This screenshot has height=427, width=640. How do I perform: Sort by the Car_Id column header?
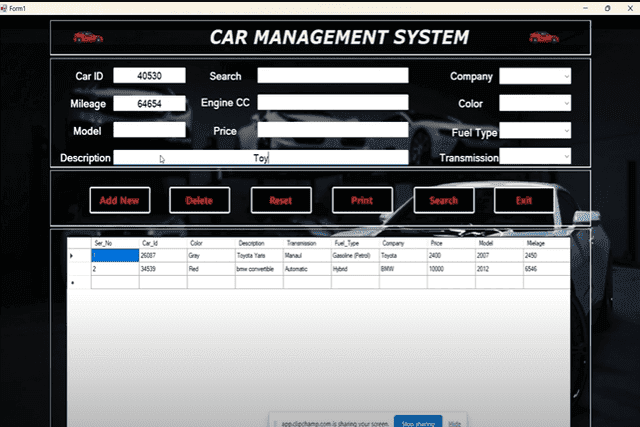point(163,243)
